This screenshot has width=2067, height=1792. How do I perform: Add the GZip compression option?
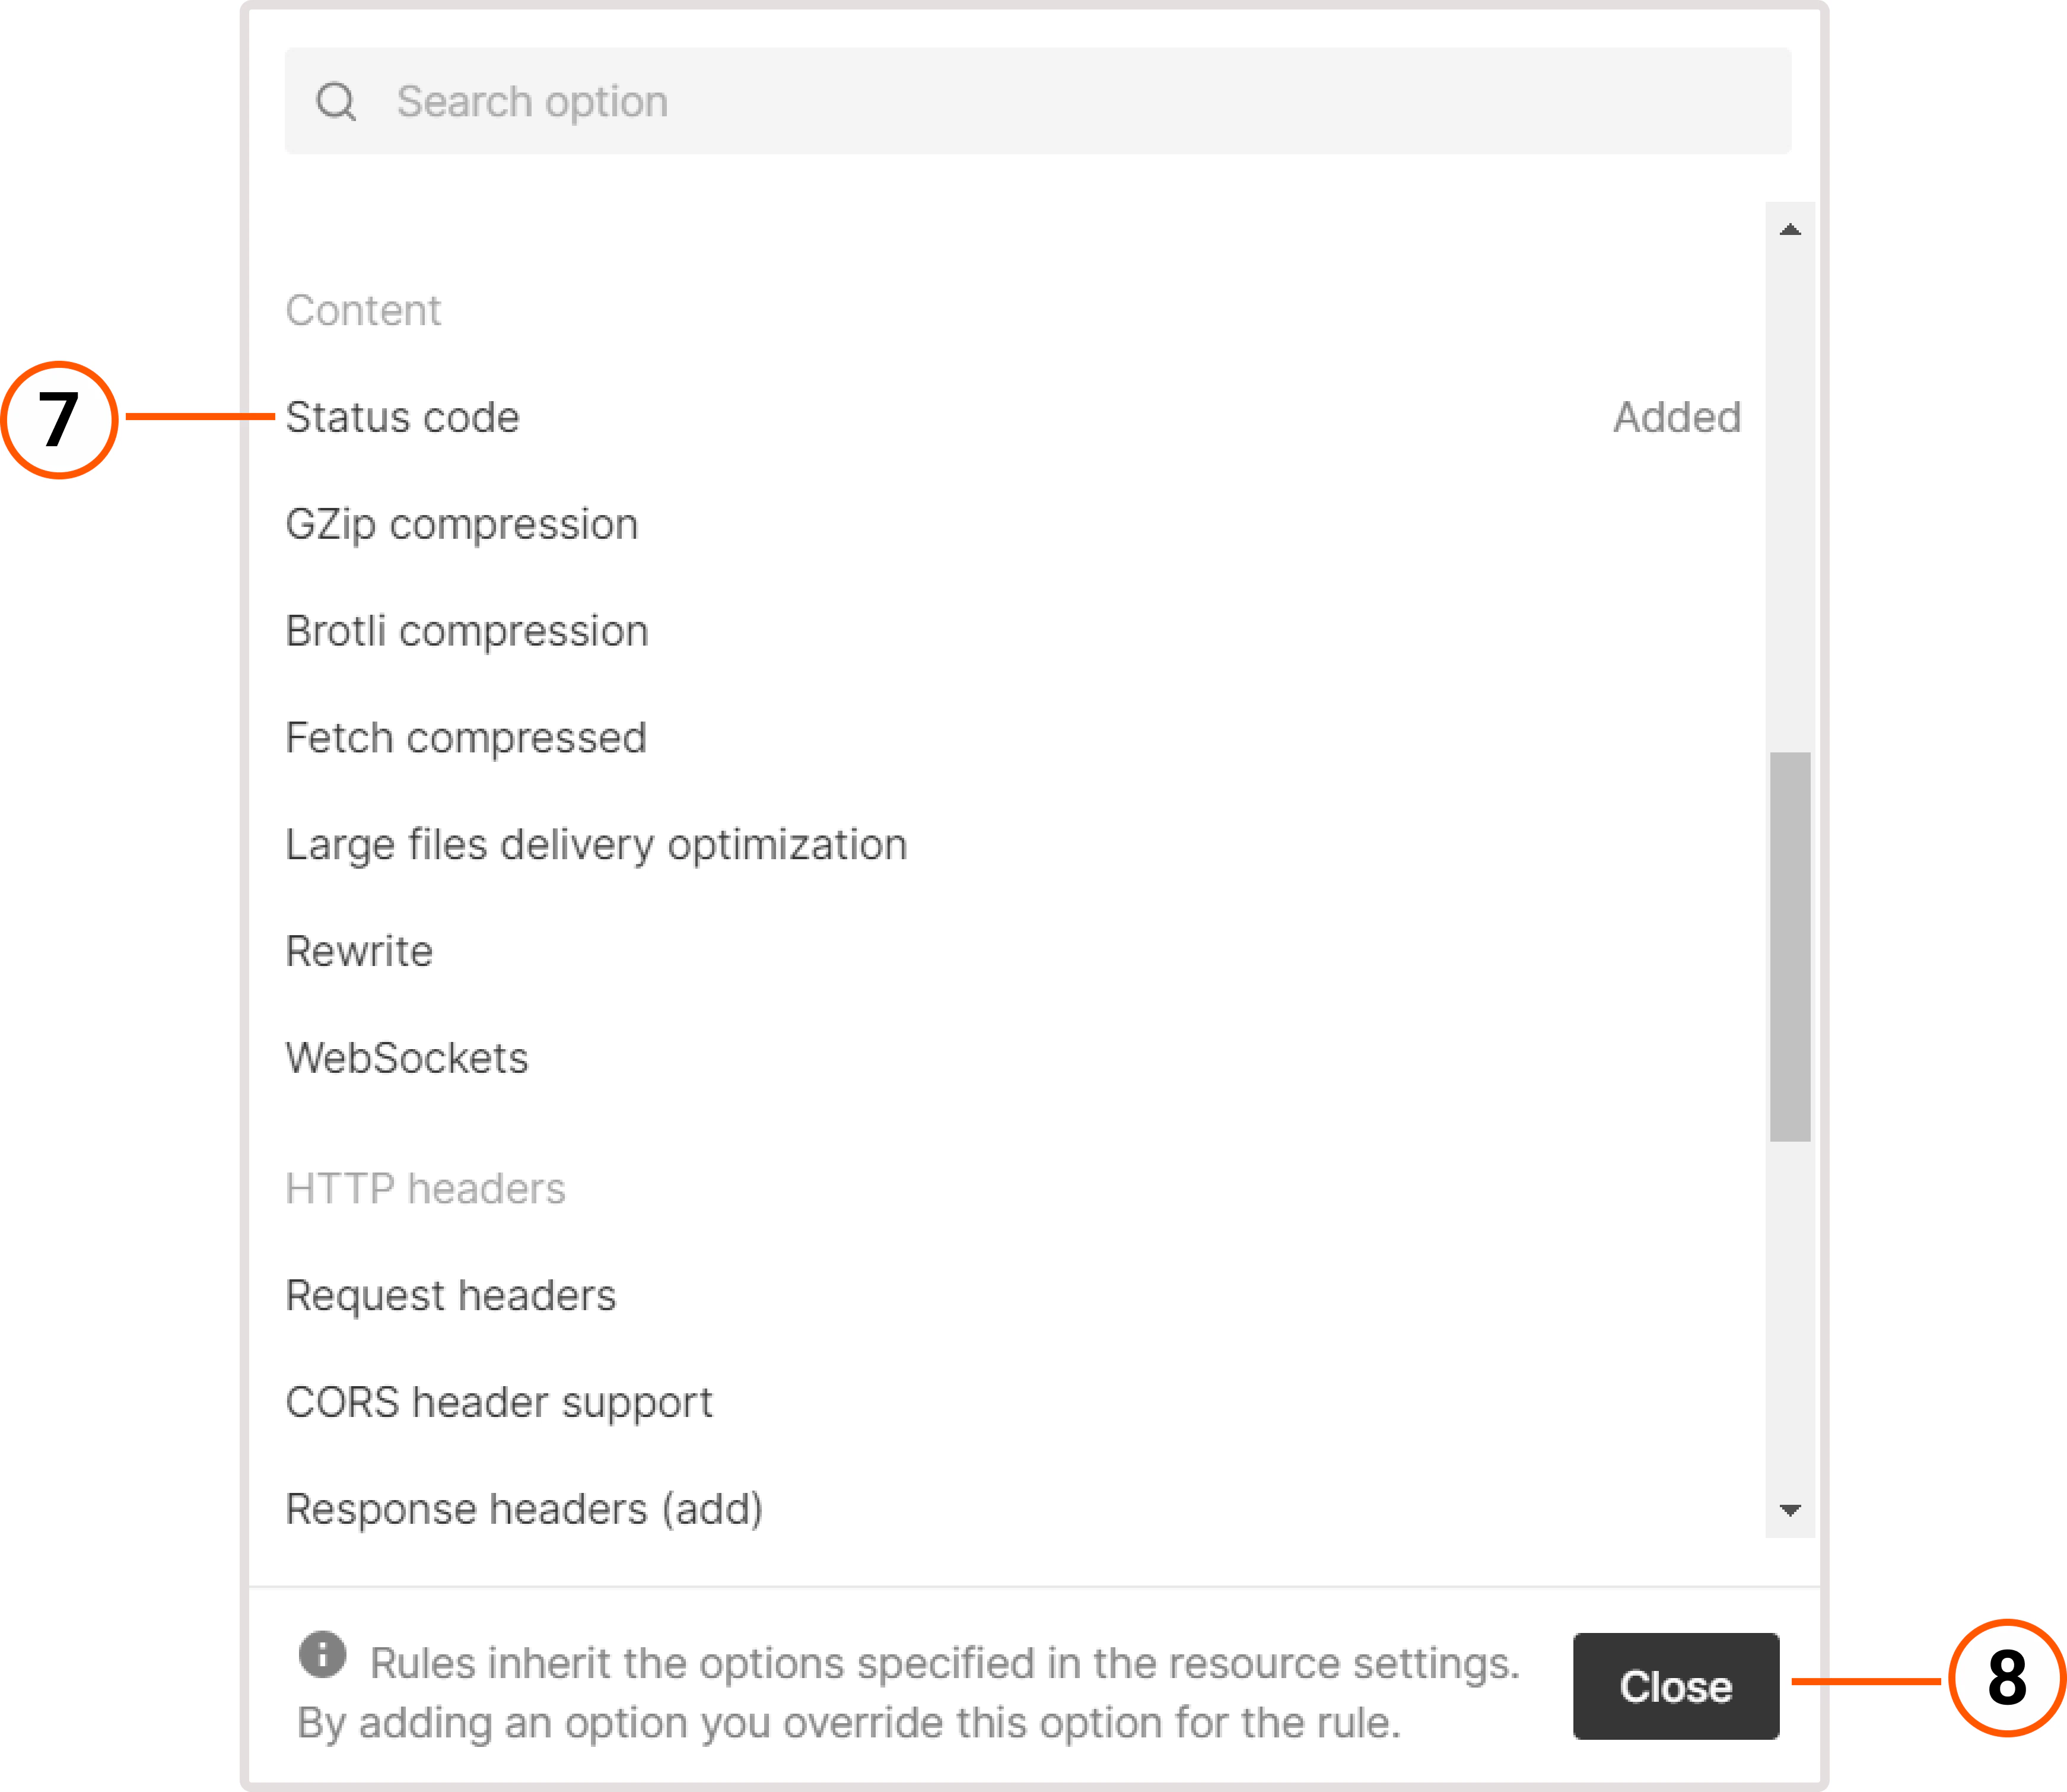click(461, 523)
